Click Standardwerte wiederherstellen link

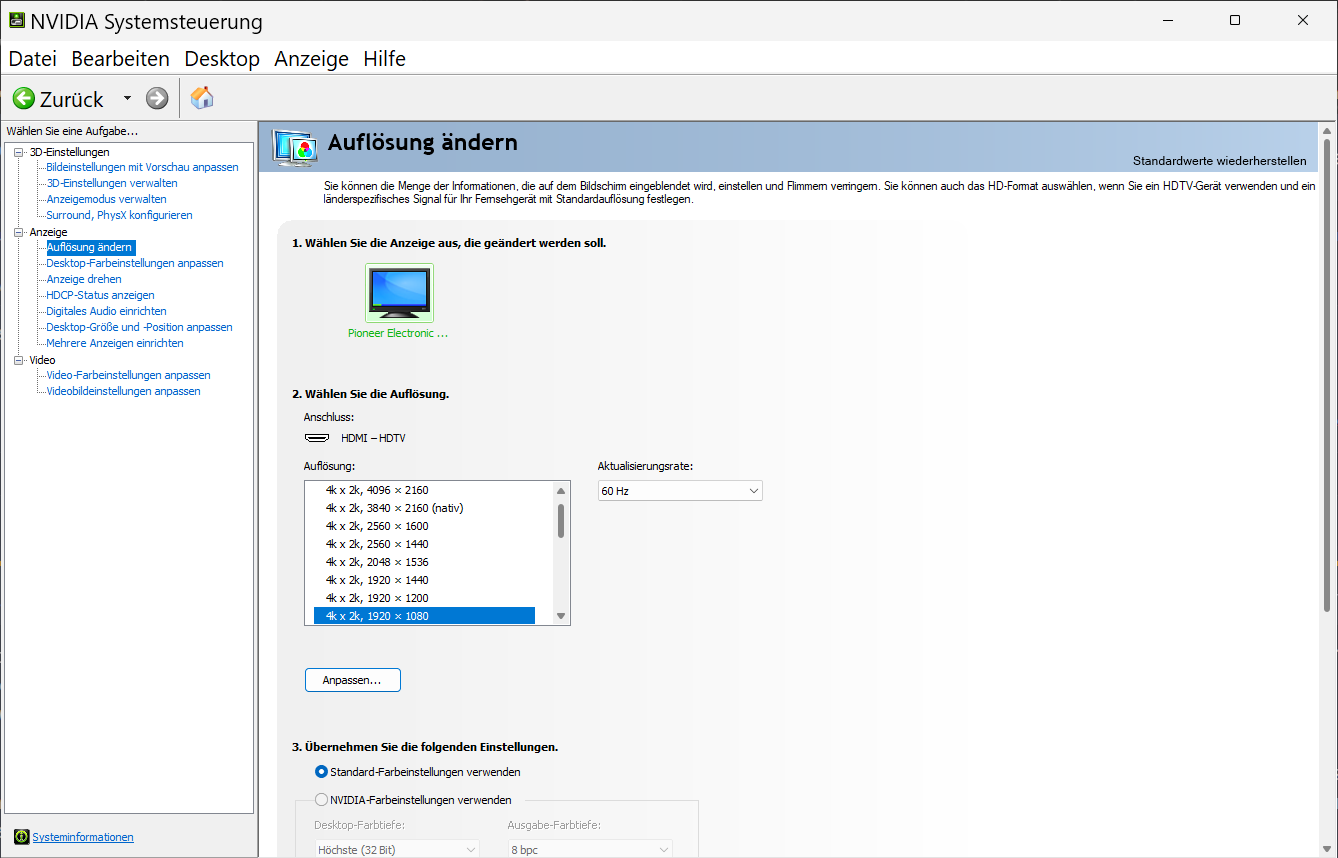tap(1220, 161)
